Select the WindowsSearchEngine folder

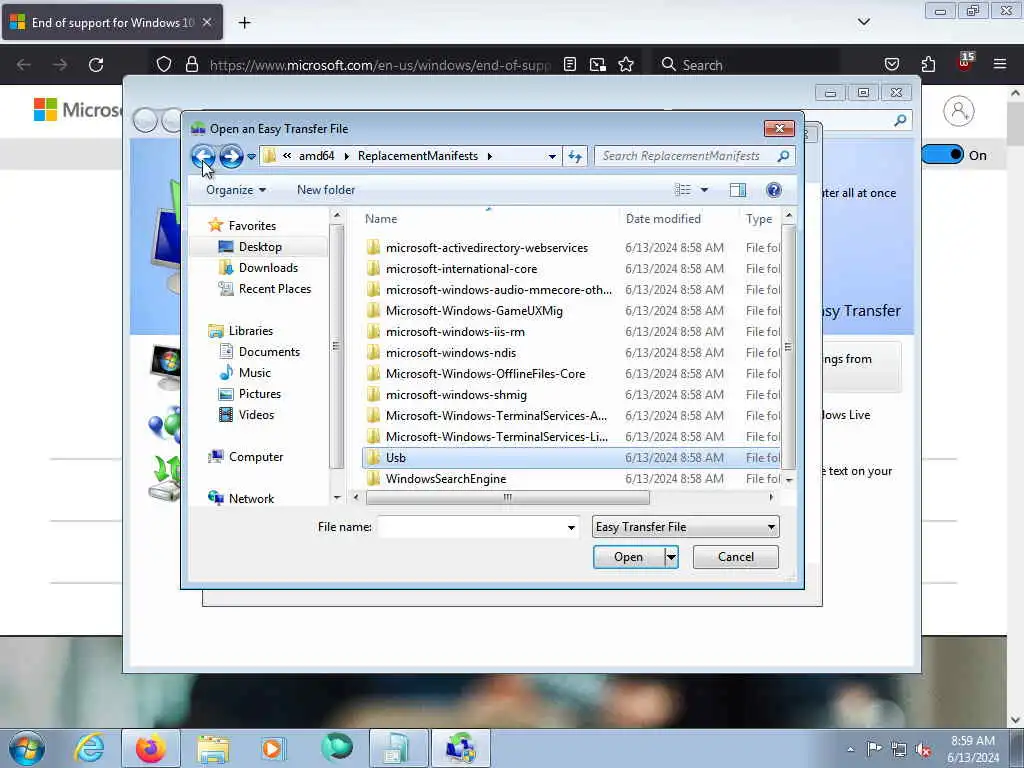click(445, 479)
